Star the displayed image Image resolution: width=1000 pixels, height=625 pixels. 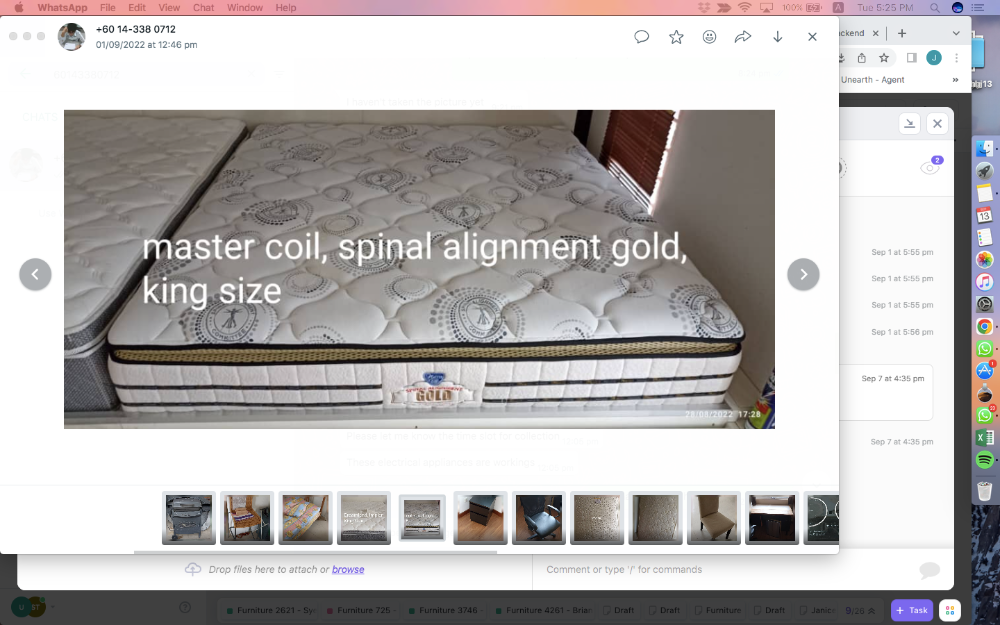point(676,36)
